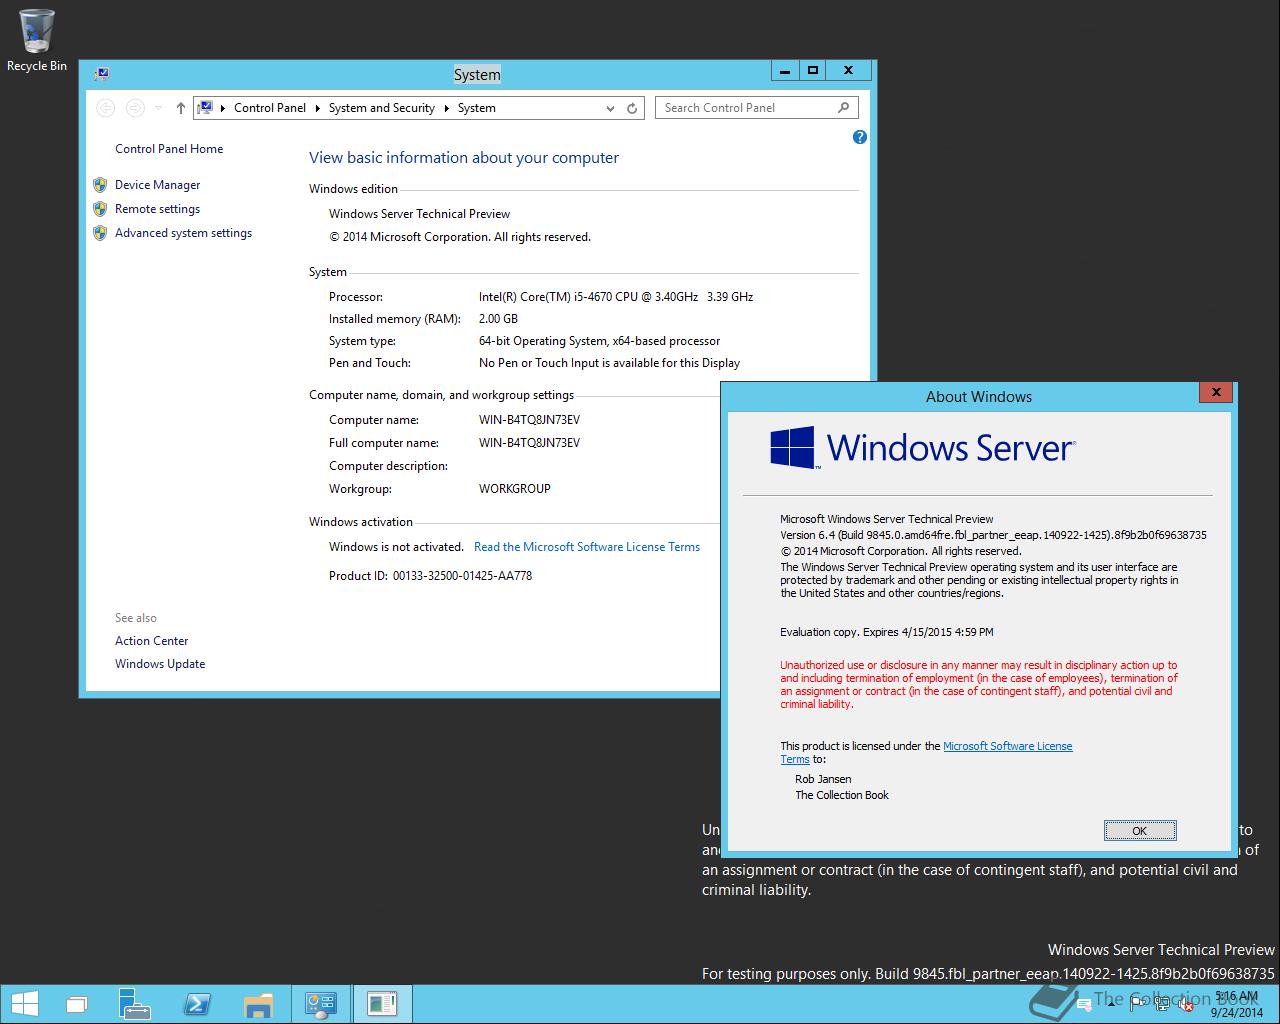Image resolution: width=1280 pixels, height=1024 pixels.
Task: Click Product ID value text
Action: pos(462,576)
